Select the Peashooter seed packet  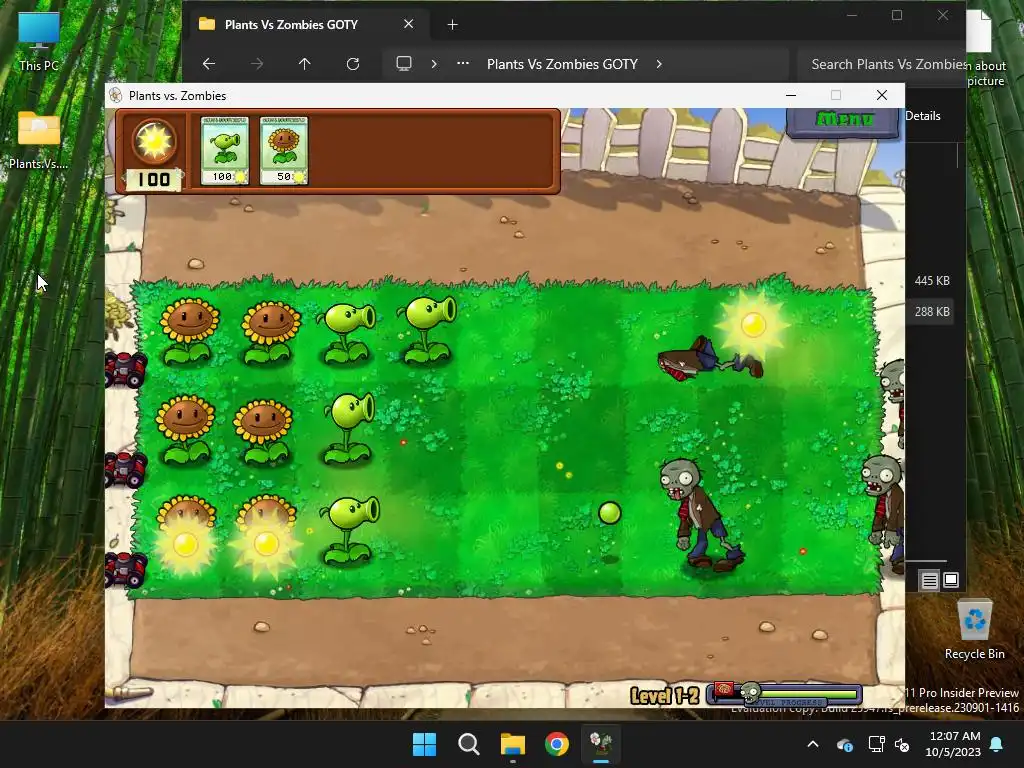225,151
